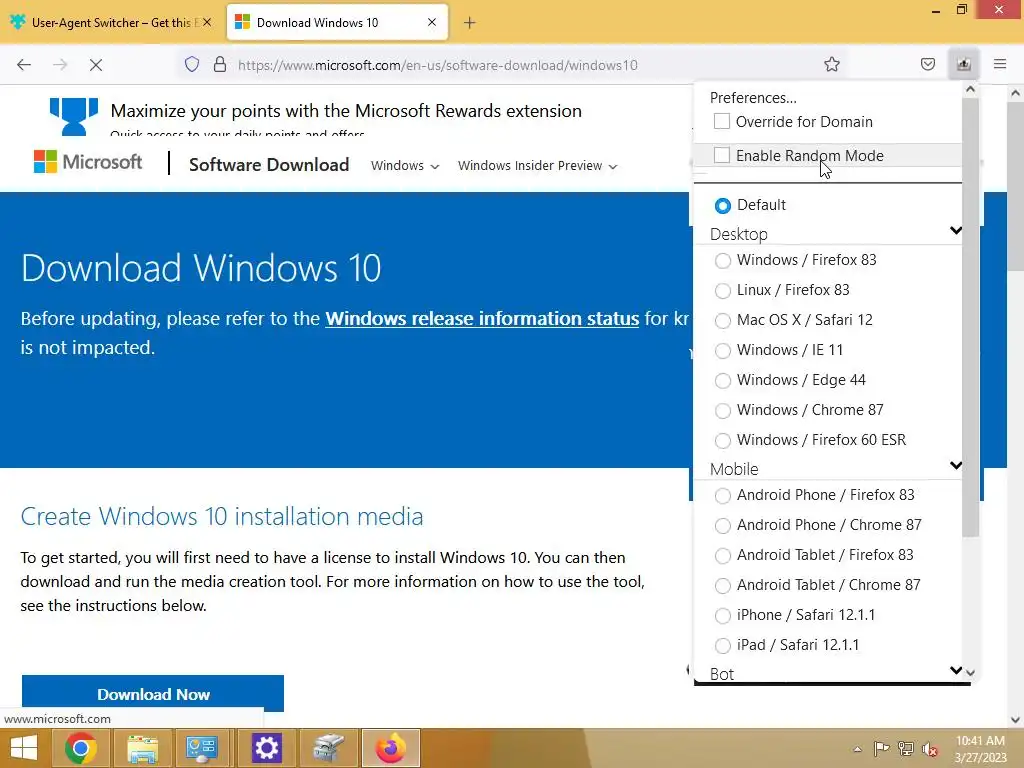
Task: Select Linux / Firefox 83 user agent
Action: pyautogui.click(x=722, y=291)
